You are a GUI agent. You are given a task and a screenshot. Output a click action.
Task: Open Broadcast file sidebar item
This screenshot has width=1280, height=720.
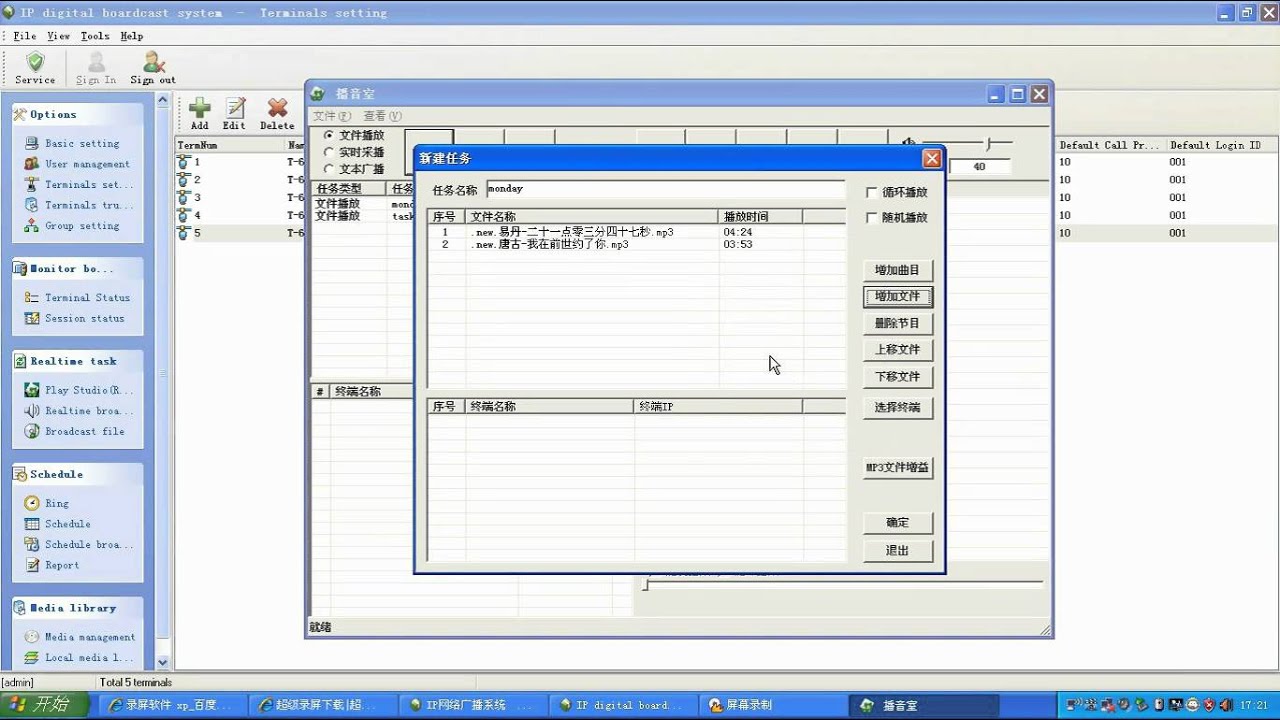[75, 432]
